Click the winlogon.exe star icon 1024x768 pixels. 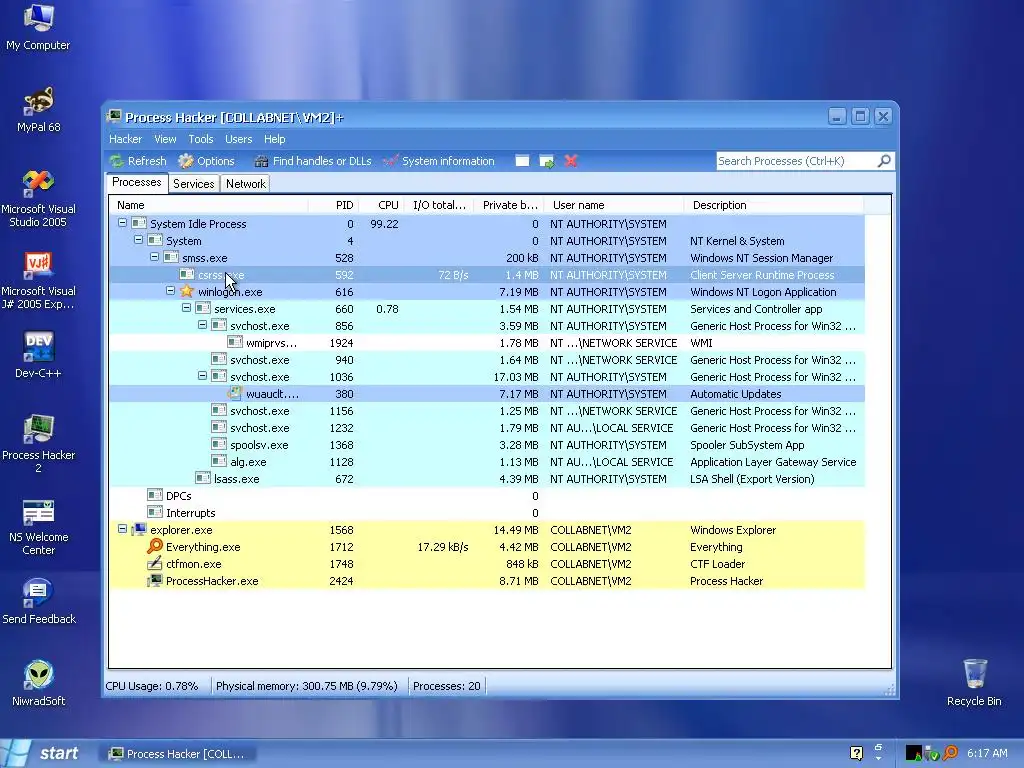click(187, 291)
